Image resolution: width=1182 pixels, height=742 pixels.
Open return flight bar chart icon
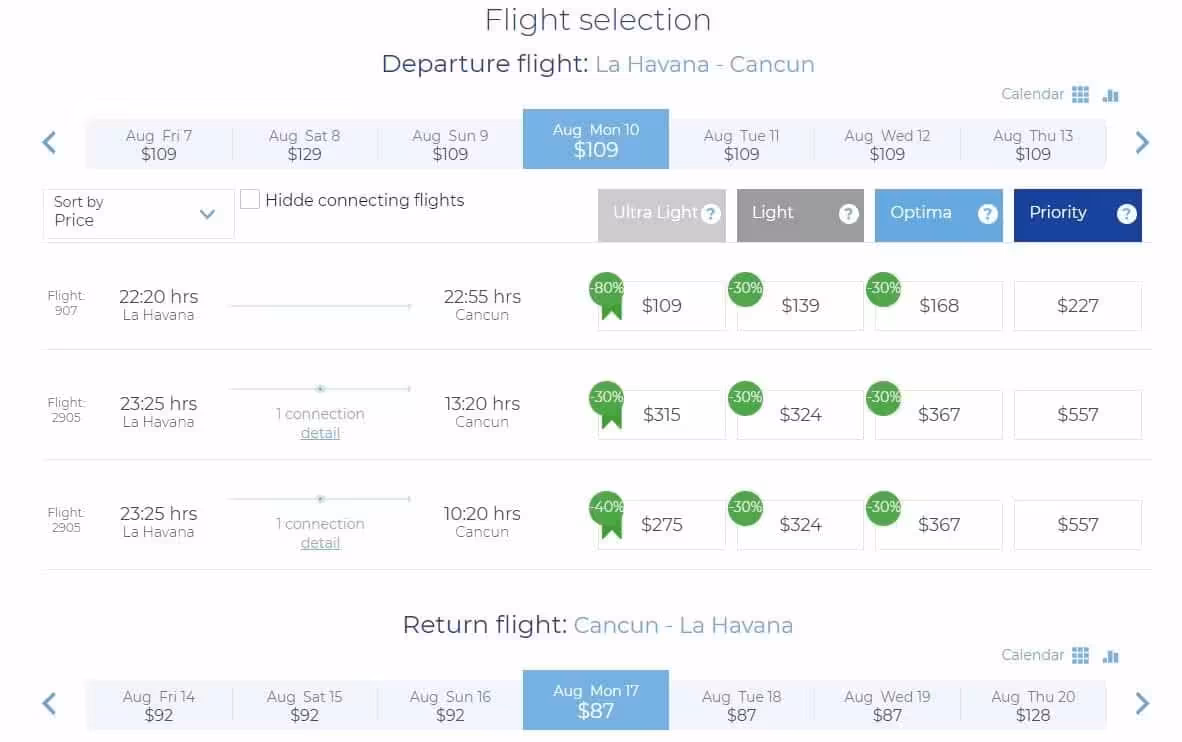tap(1110, 656)
